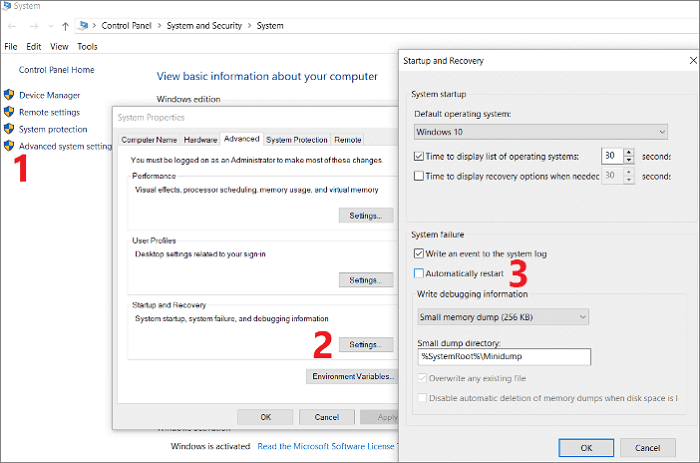Open the File menu
This screenshot has height=463, width=700.
click(11, 46)
